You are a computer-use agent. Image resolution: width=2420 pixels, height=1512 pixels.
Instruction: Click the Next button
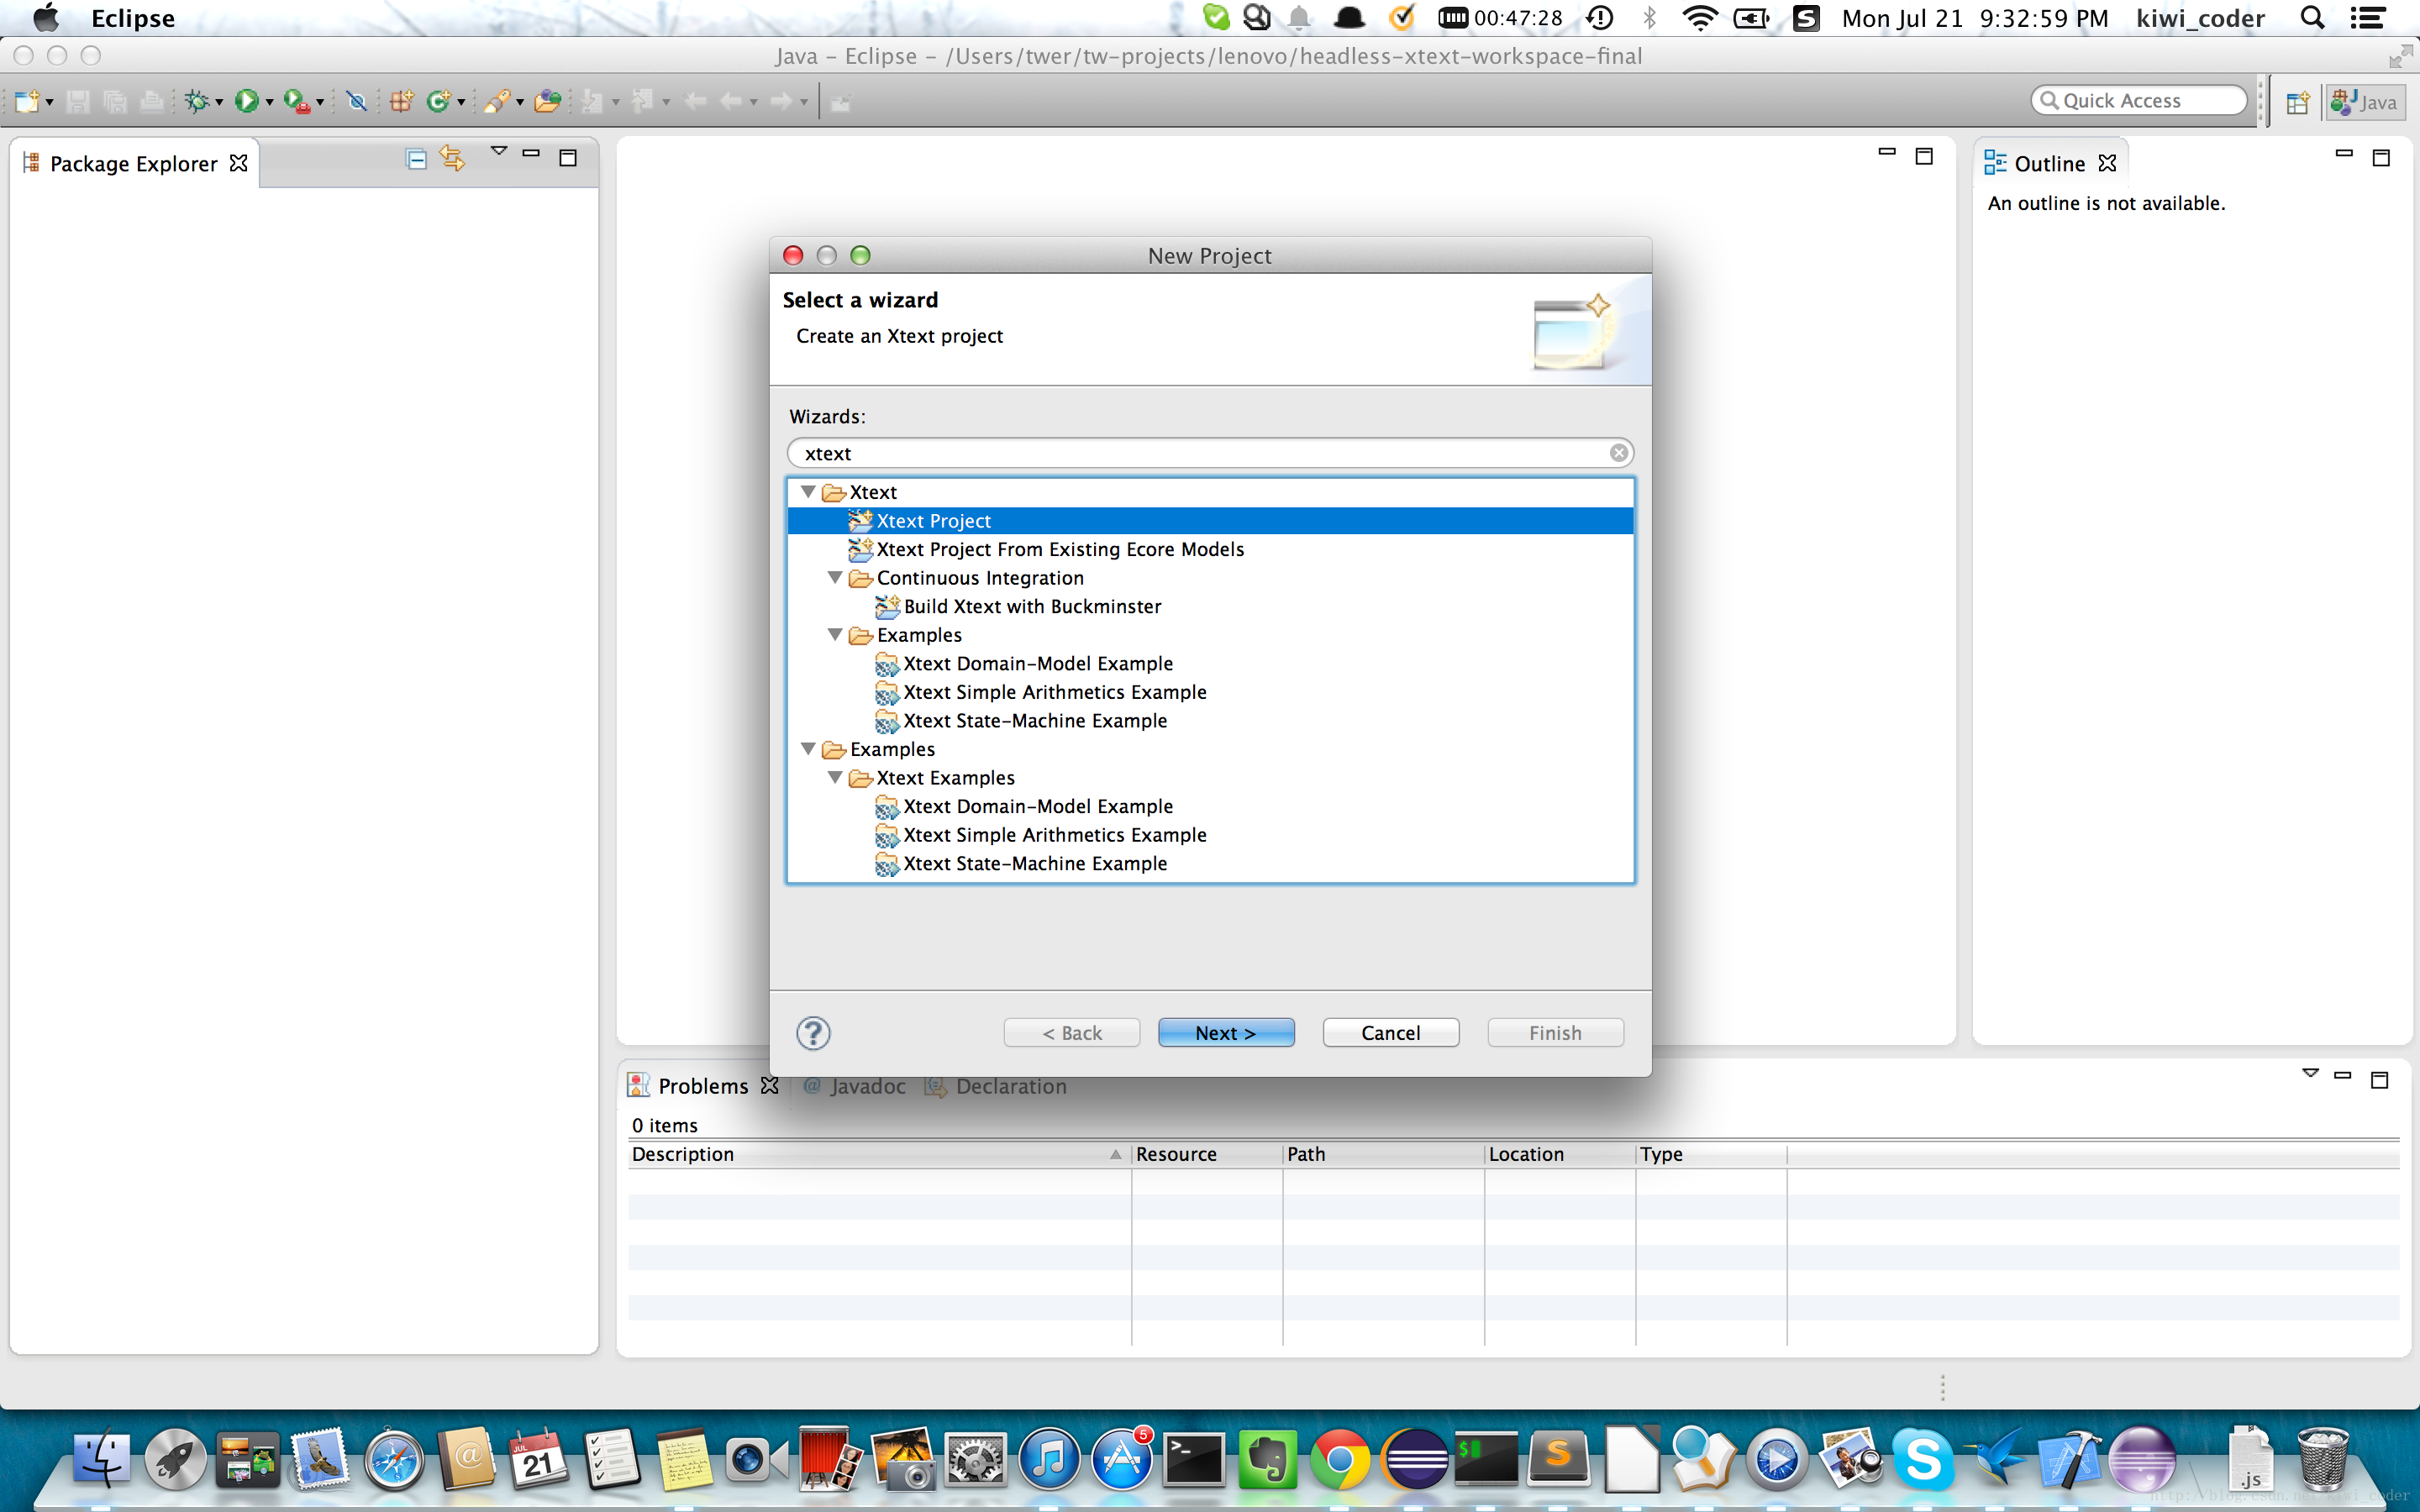click(x=1226, y=1033)
